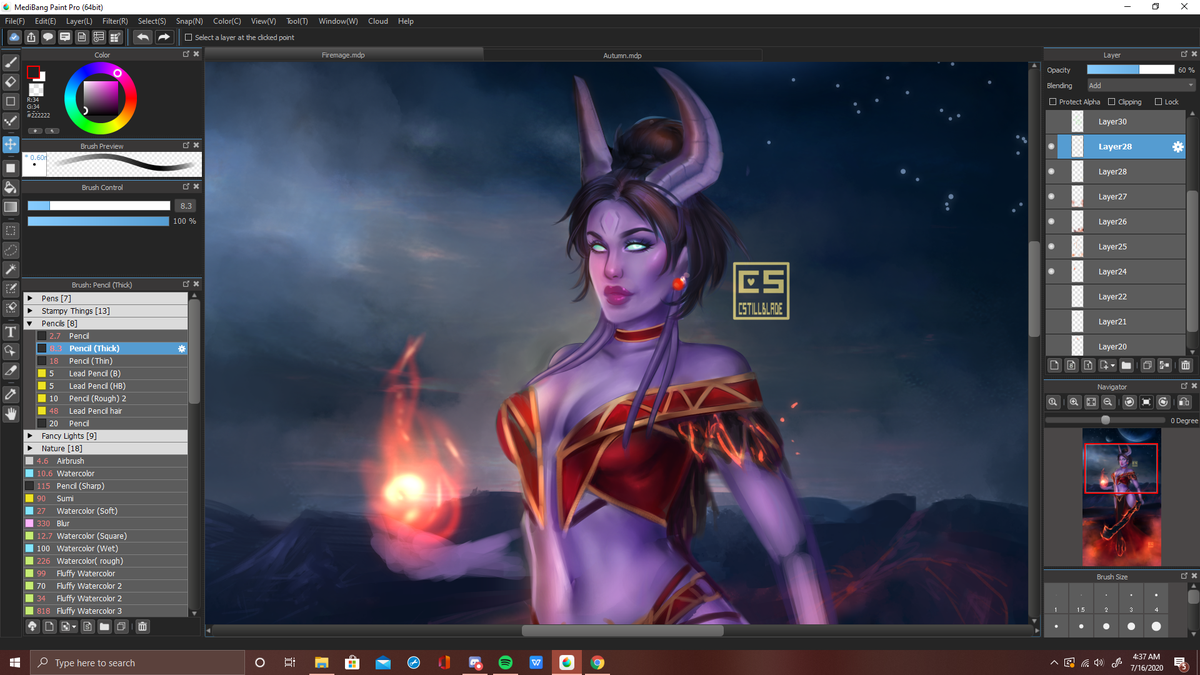Add layer folder in Layer panel
The image size is (1200, 675).
click(x=1126, y=366)
